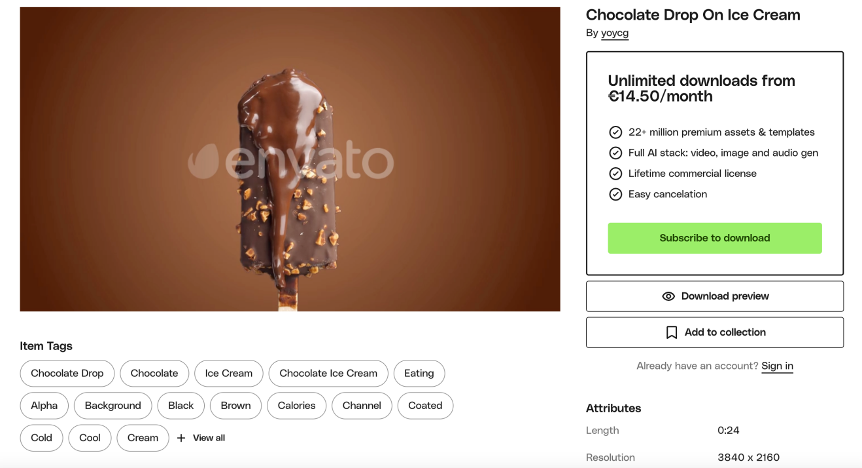Click the Envato leaf watermark logo
This screenshot has height=468, width=862.
[x=204, y=161]
